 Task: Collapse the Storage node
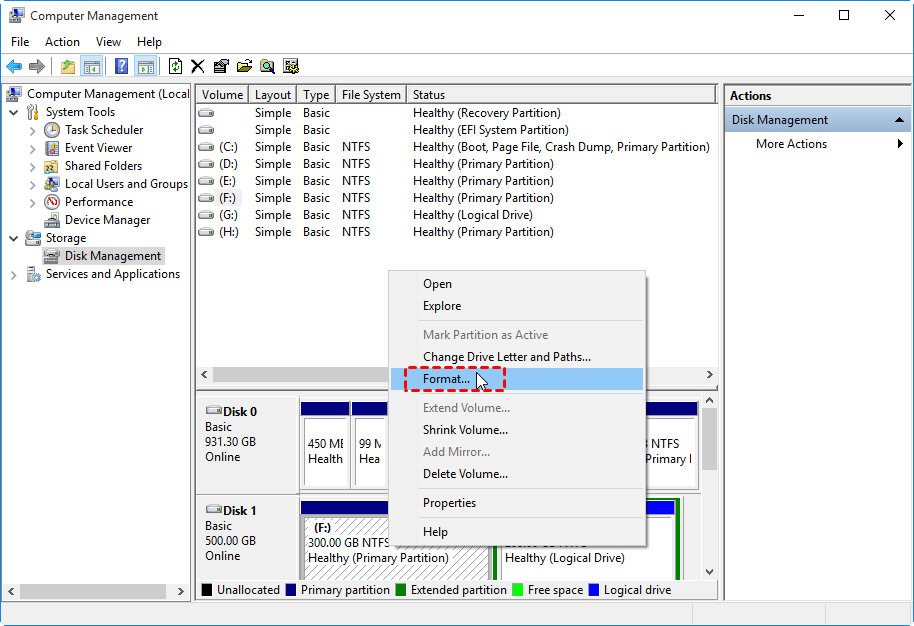tap(13, 238)
